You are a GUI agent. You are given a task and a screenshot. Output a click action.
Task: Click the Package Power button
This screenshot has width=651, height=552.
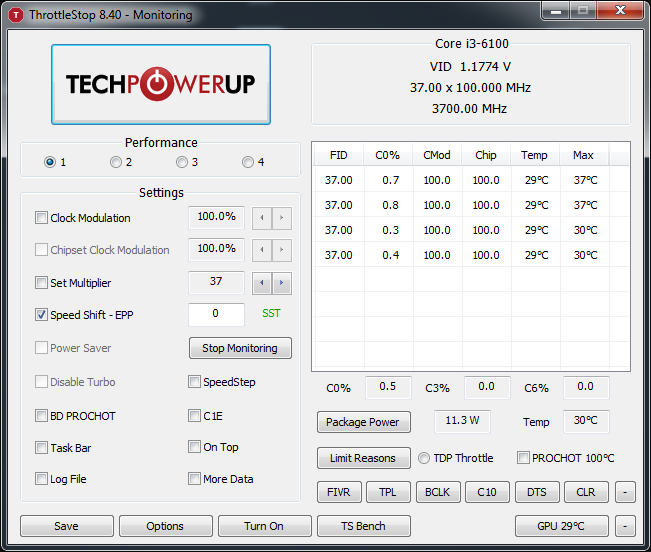click(x=364, y=422)
